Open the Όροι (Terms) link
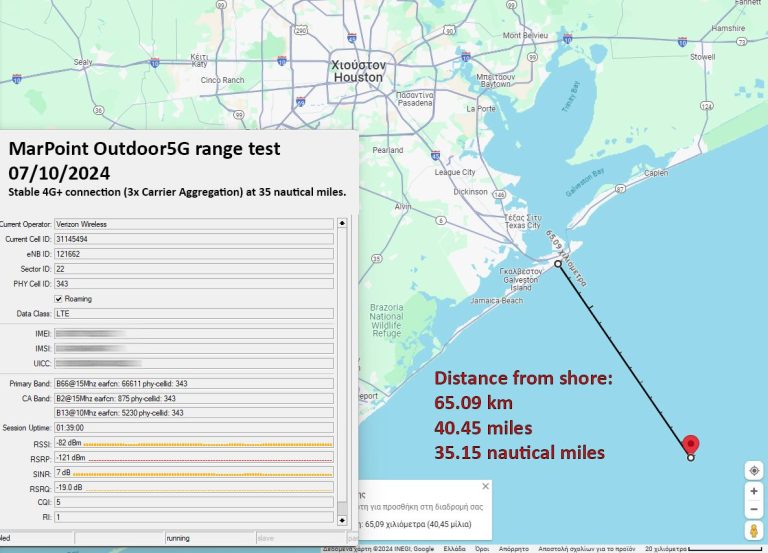The image size is (768, 553). click(x=482, y=549)
